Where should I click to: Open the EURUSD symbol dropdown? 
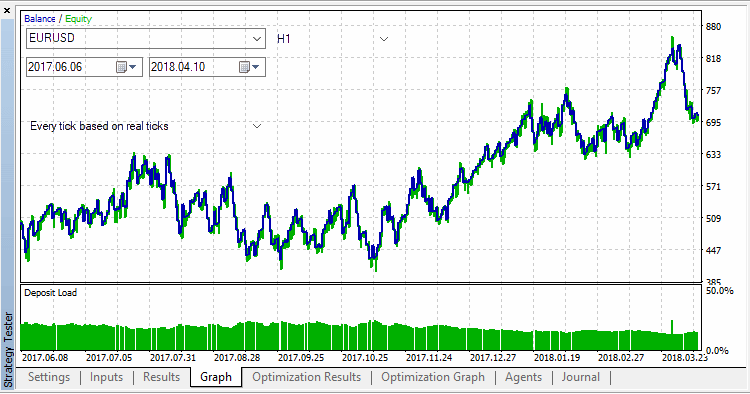(x=257, y=39)
